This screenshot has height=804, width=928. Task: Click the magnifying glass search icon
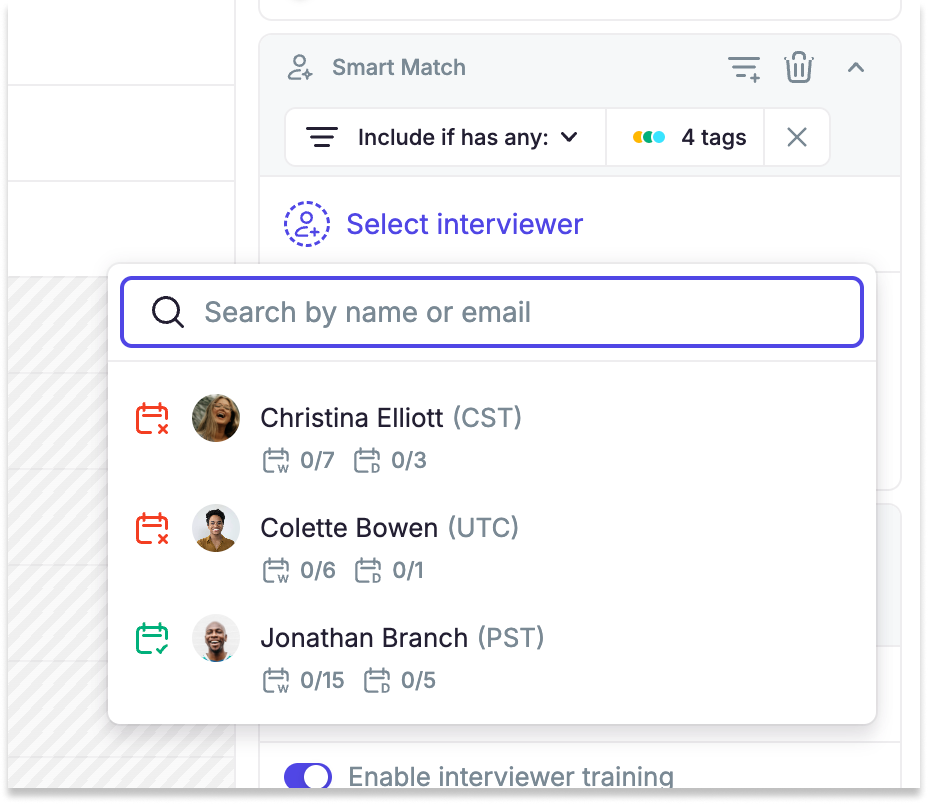[168, 312]
